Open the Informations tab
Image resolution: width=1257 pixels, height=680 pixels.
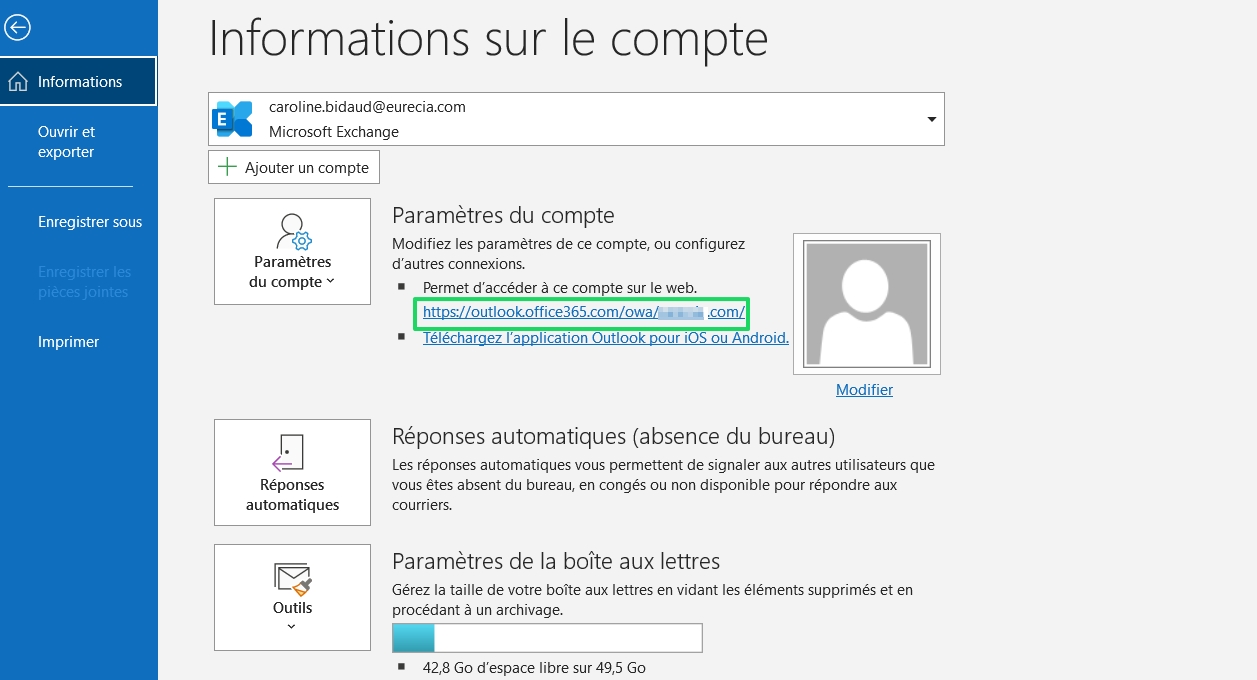(80, 82)
